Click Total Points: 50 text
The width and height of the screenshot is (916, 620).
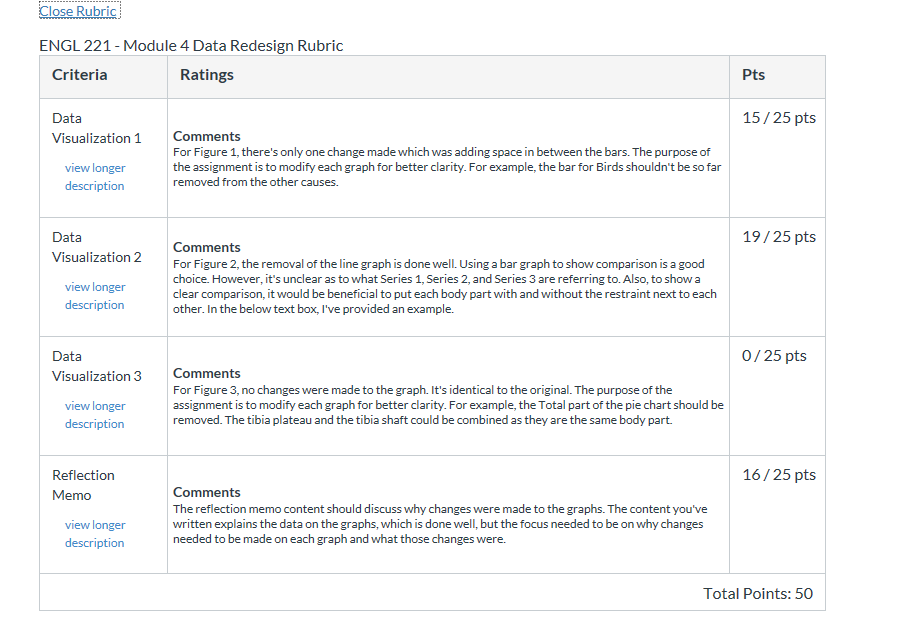pyautogui.click(x=758, y=594)
